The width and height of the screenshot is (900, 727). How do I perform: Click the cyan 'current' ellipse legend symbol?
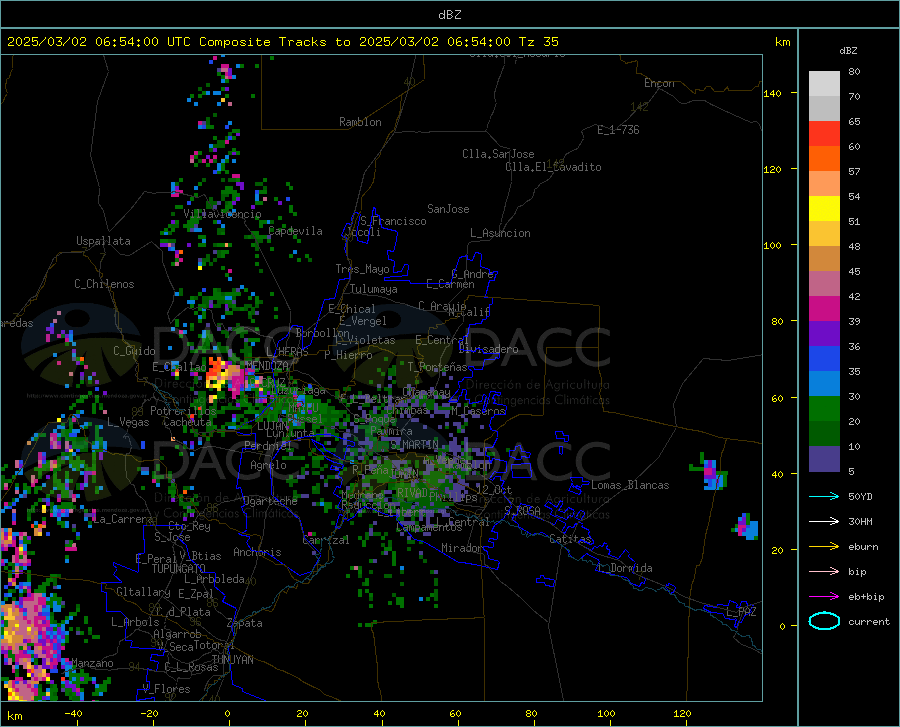(824, 621)
